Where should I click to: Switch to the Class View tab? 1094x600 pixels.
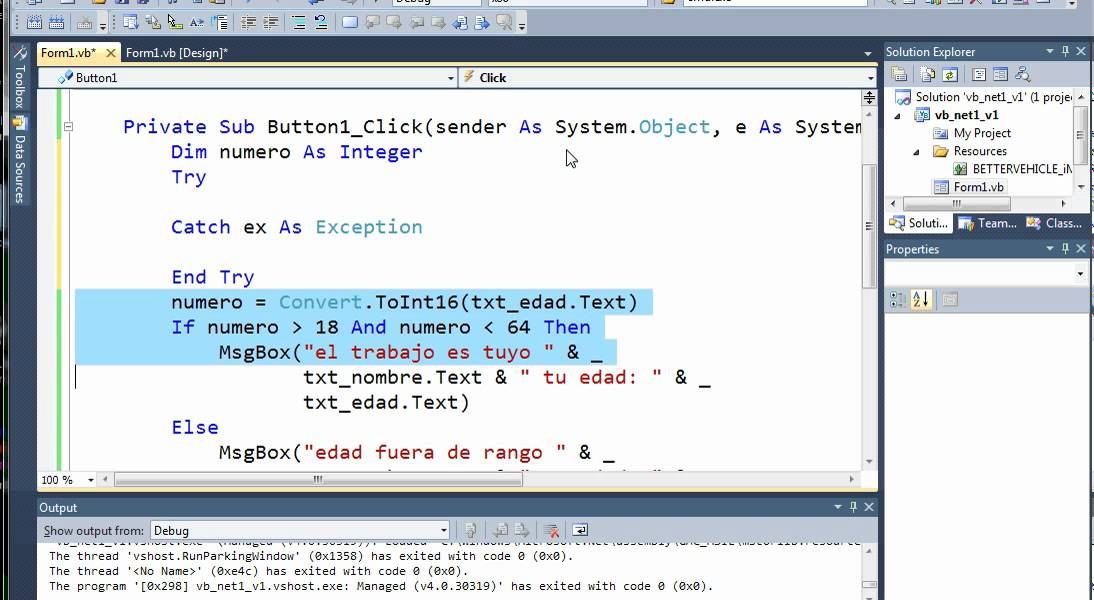point(1054,223)
